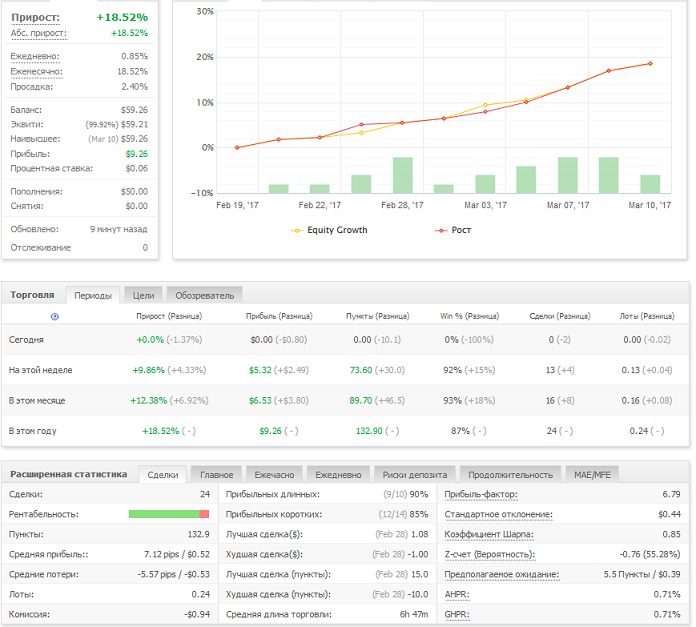Click the Абс. прирост label
Screen dimensions: 696x627
(x=39, y=33)
